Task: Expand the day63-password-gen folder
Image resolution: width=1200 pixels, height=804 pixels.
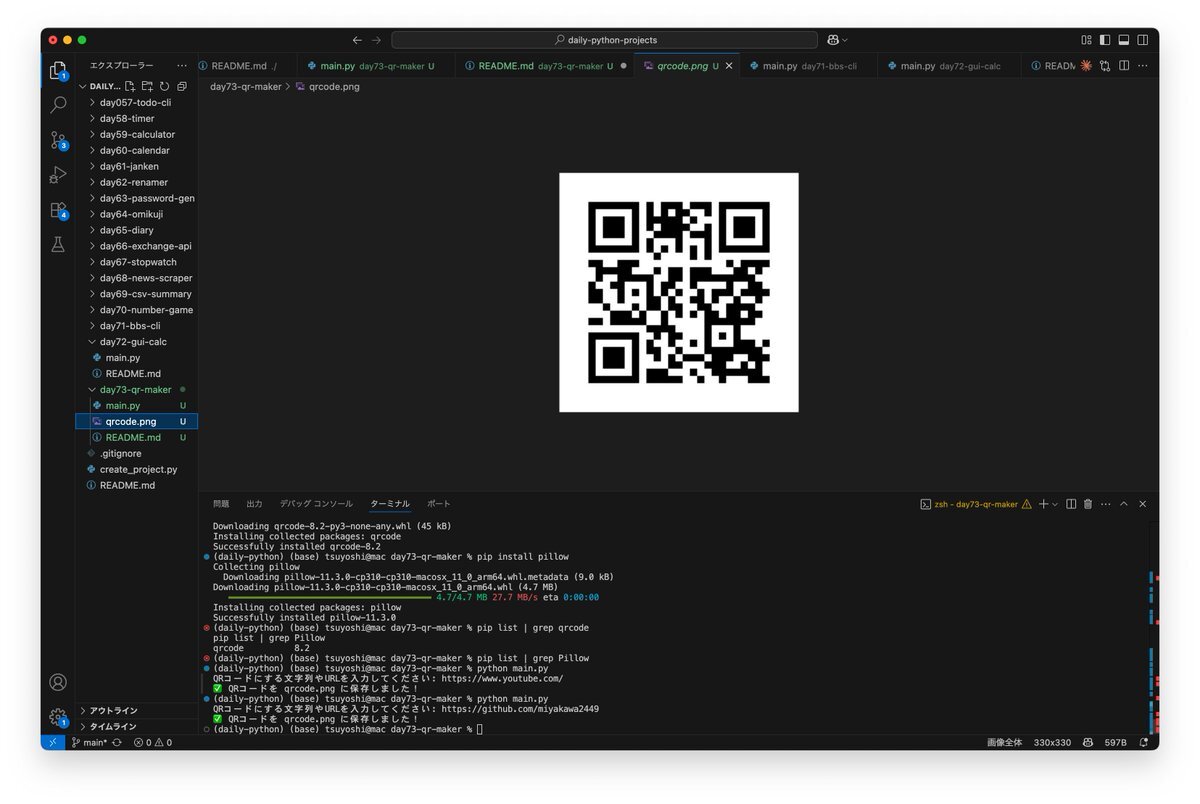Action: pyautogui.click(x=137, y=198)
